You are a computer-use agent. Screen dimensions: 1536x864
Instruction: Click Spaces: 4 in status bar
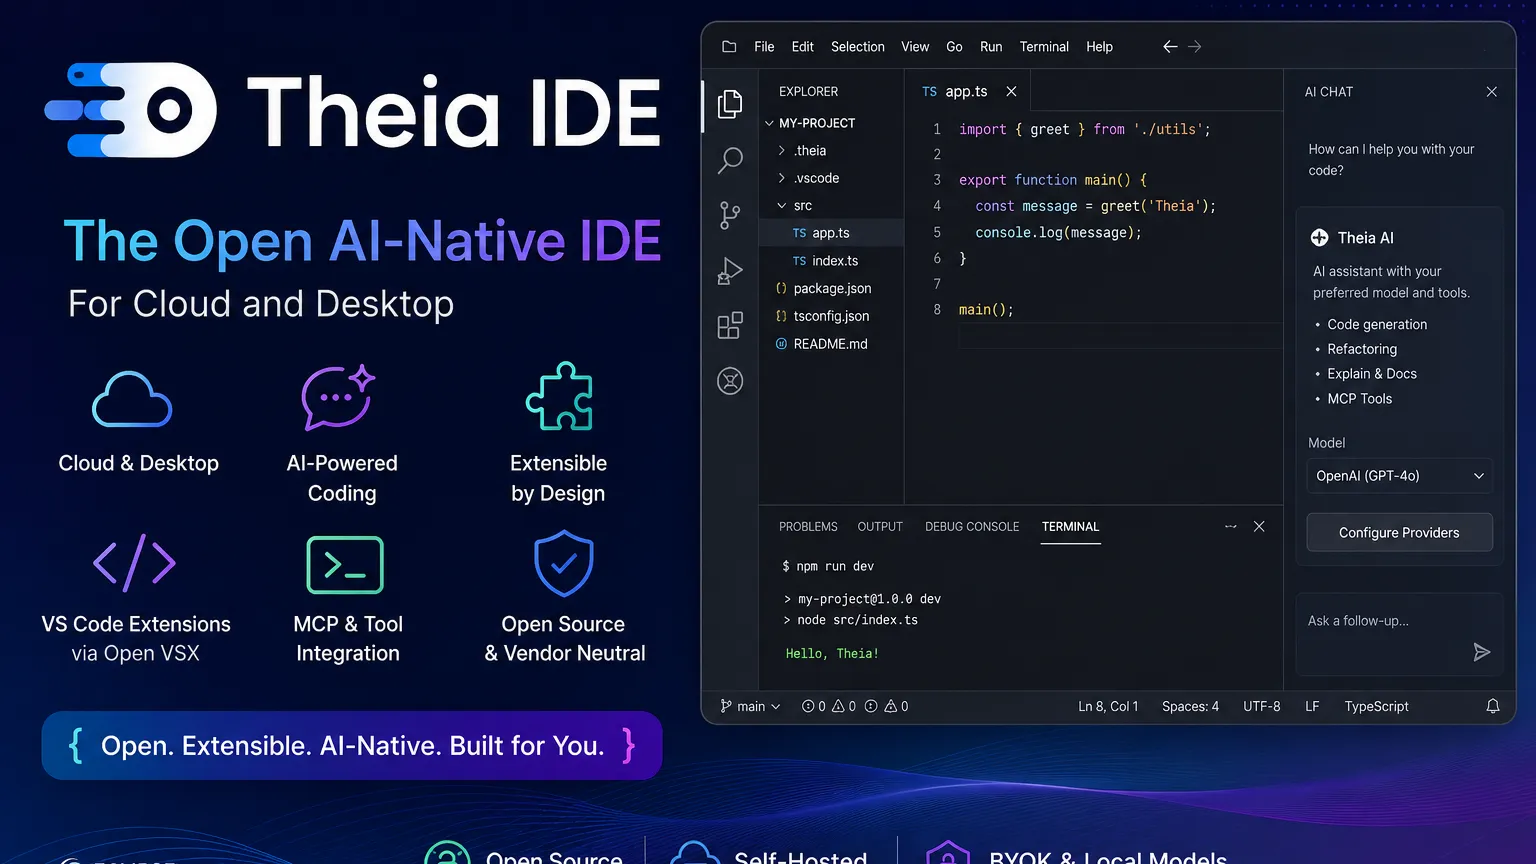[1190, 706]
